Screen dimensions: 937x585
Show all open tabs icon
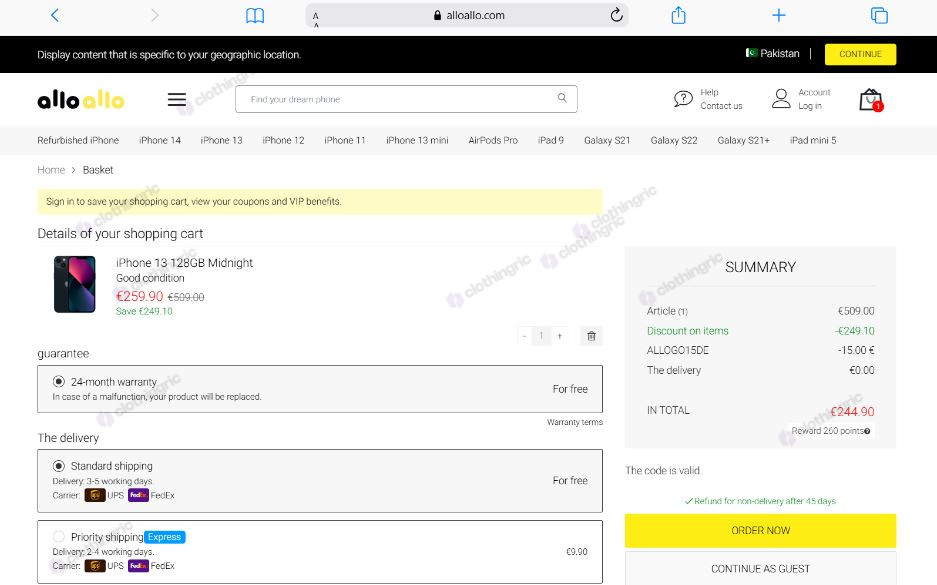(x=879, y=16)
